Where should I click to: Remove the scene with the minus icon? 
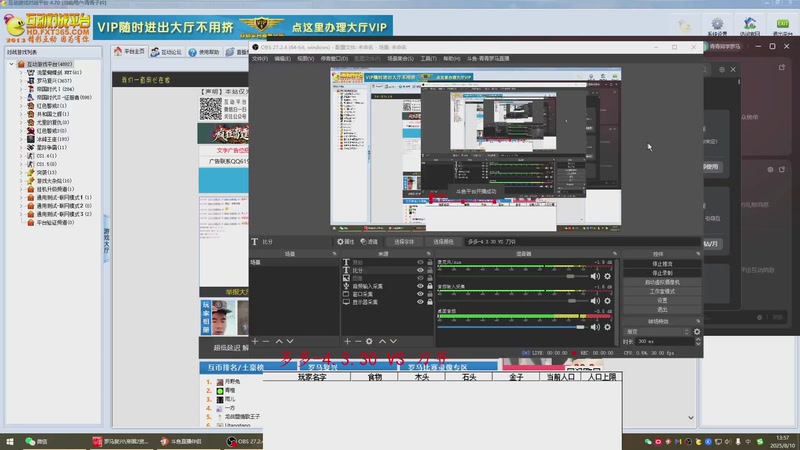[x=266, y=341]
